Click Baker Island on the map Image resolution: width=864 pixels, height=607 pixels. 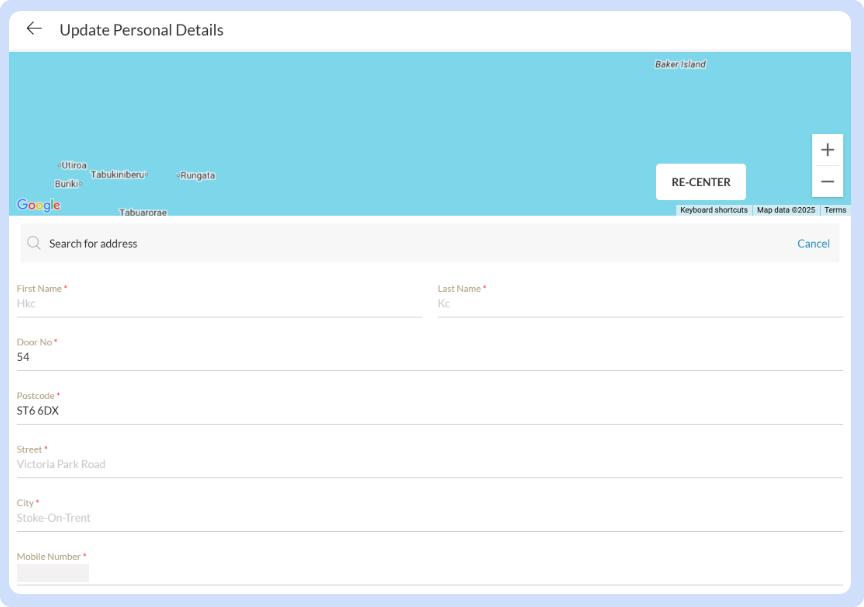coord(680,64)
